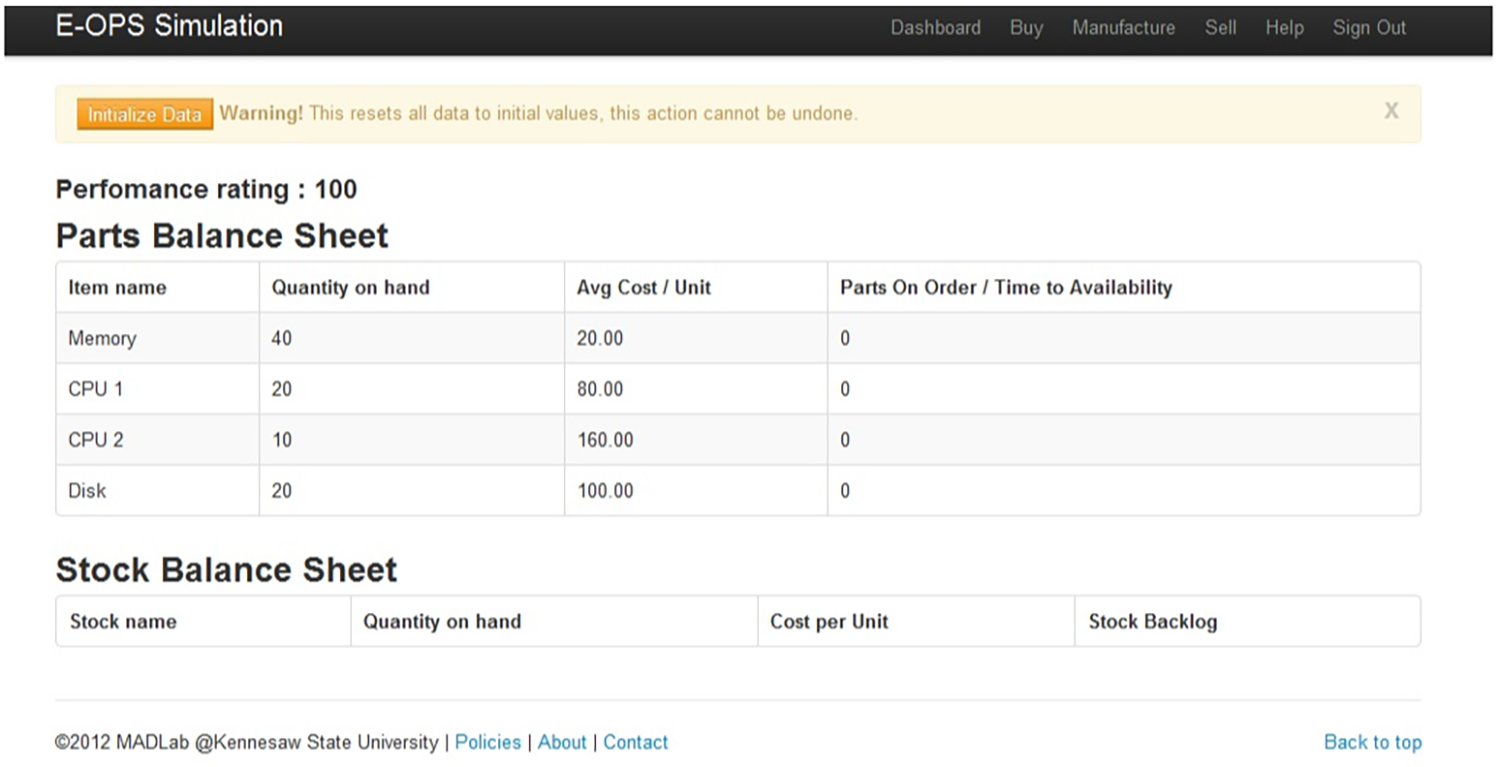Navigate to the Sell page
Screen dimensions: 1500x767
(1220, 28)
